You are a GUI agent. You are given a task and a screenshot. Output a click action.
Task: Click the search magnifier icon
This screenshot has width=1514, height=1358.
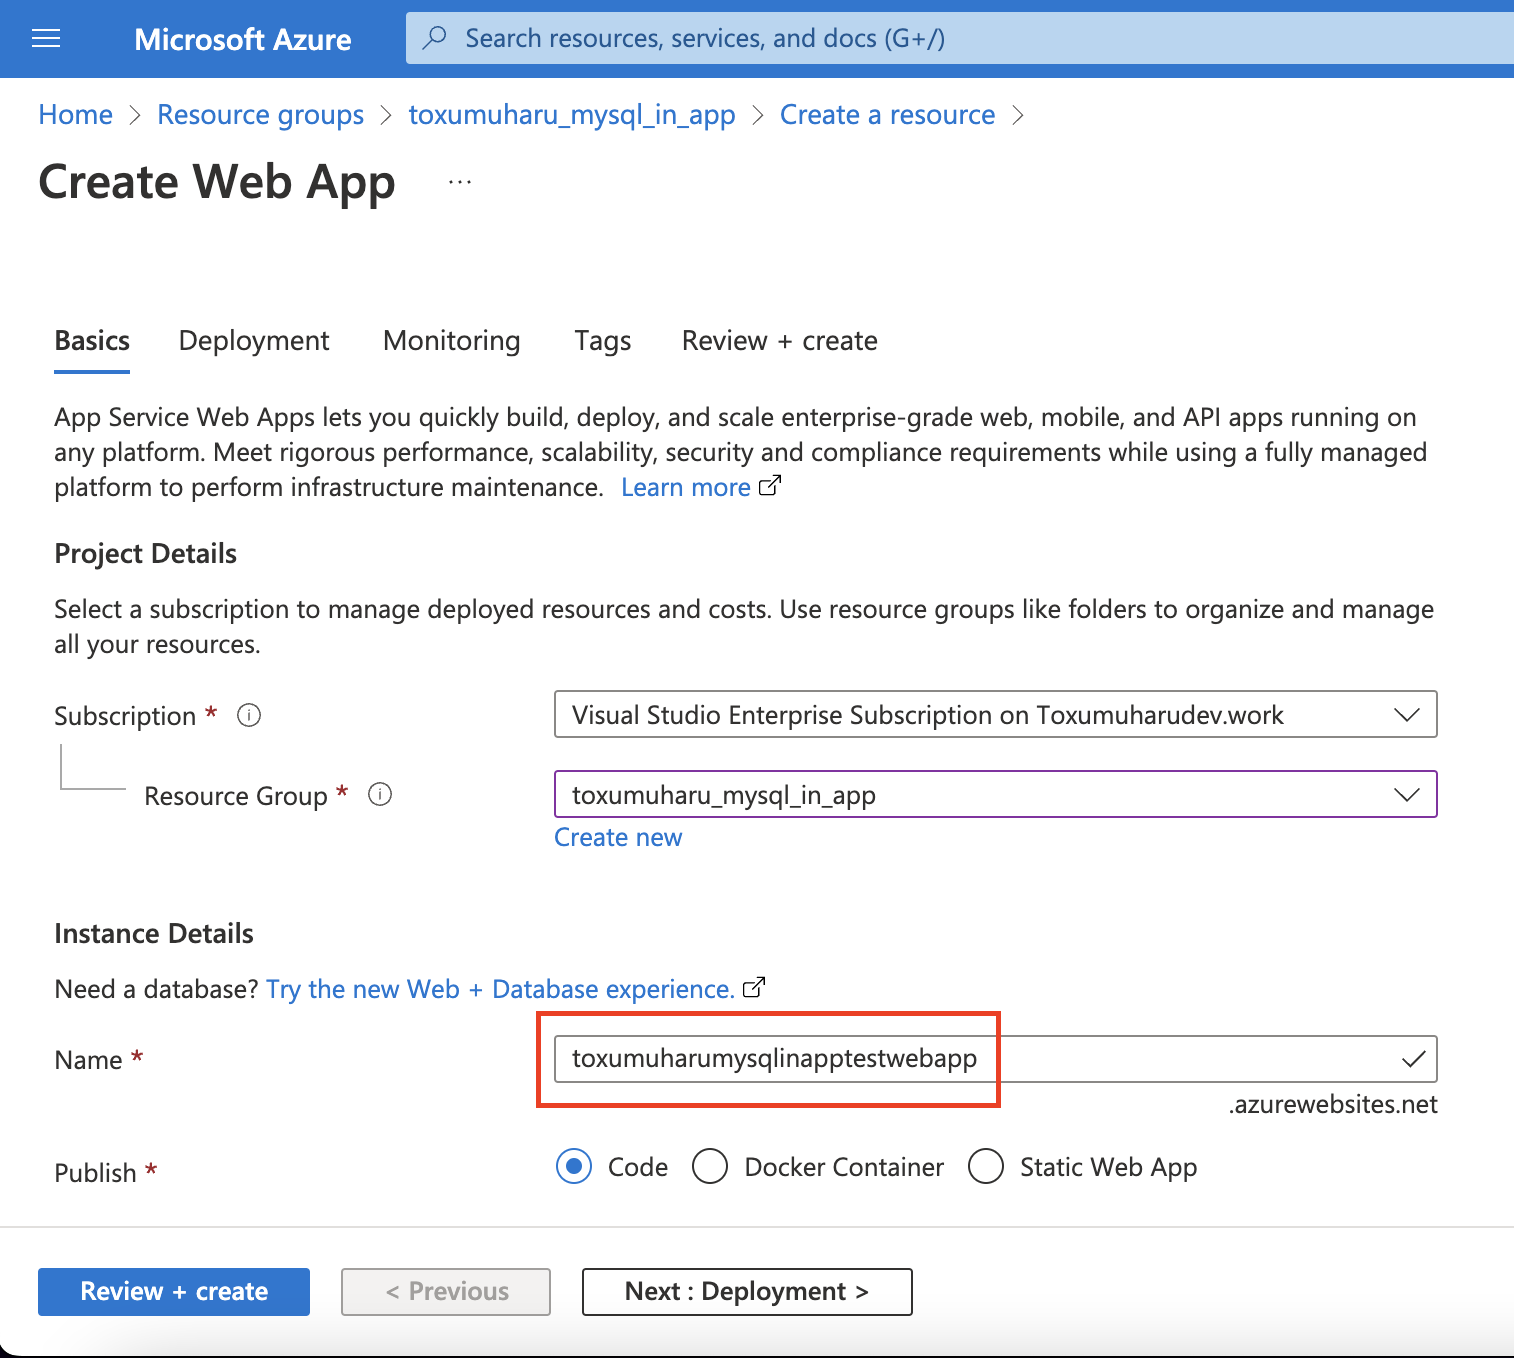pyautogui.click(x=434, y=37)
